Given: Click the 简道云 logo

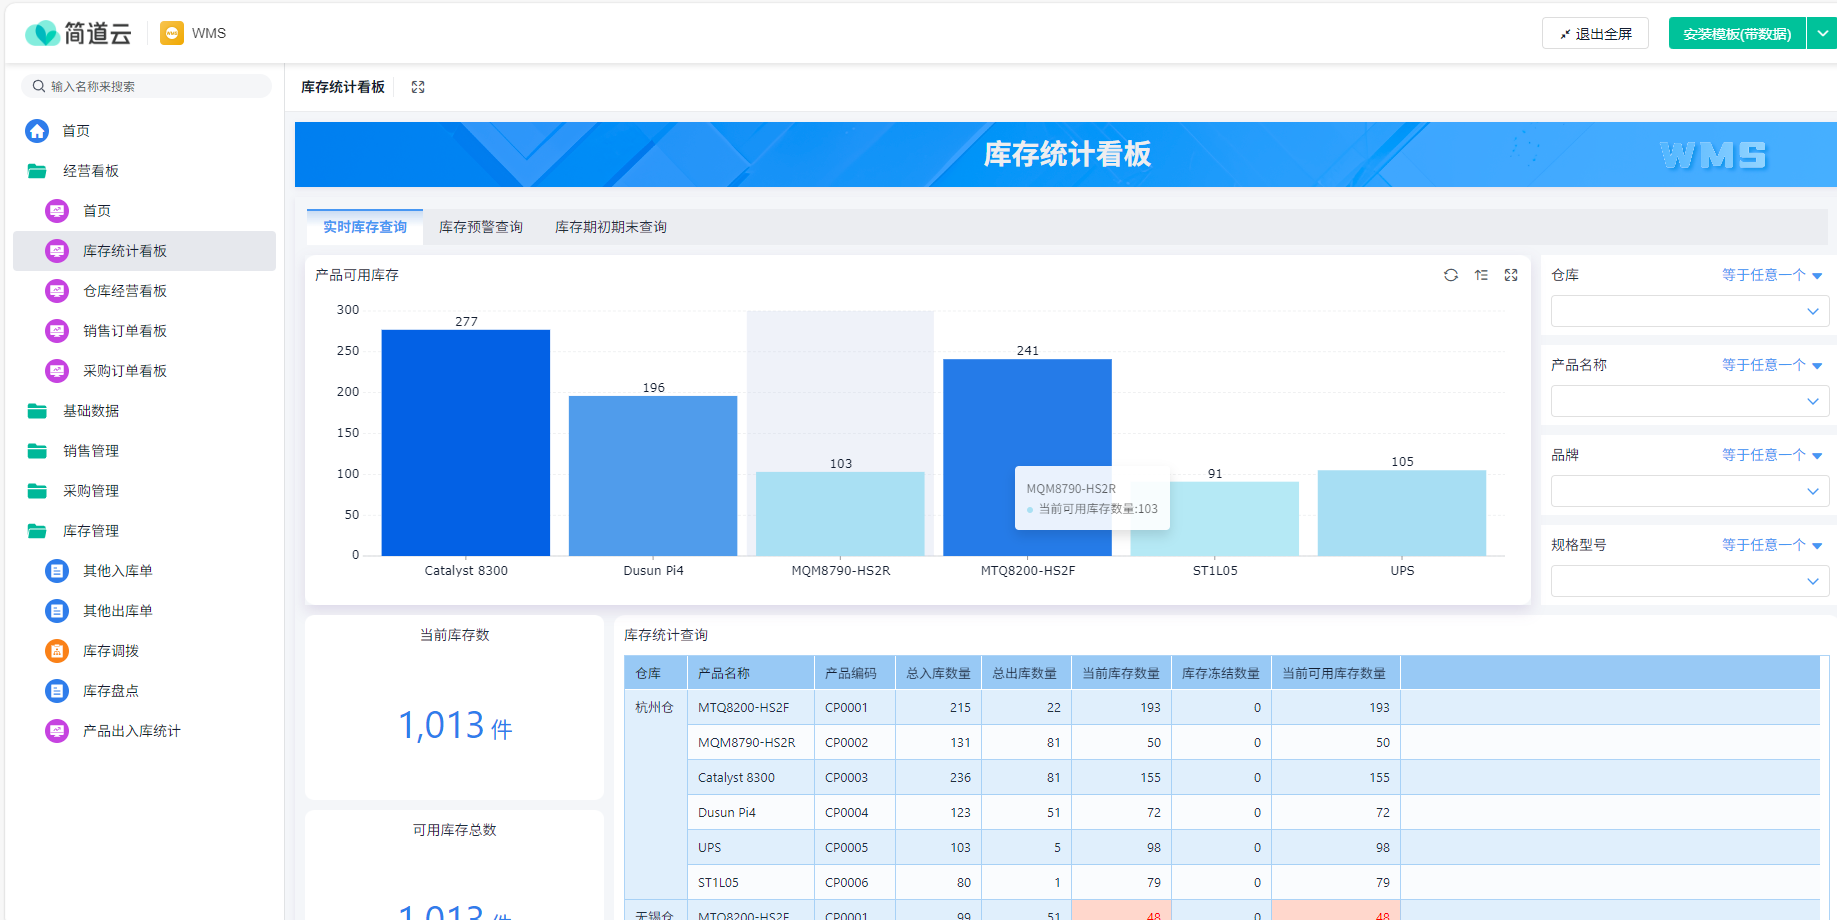Looking at the screenshot, I should pos(78,32).
